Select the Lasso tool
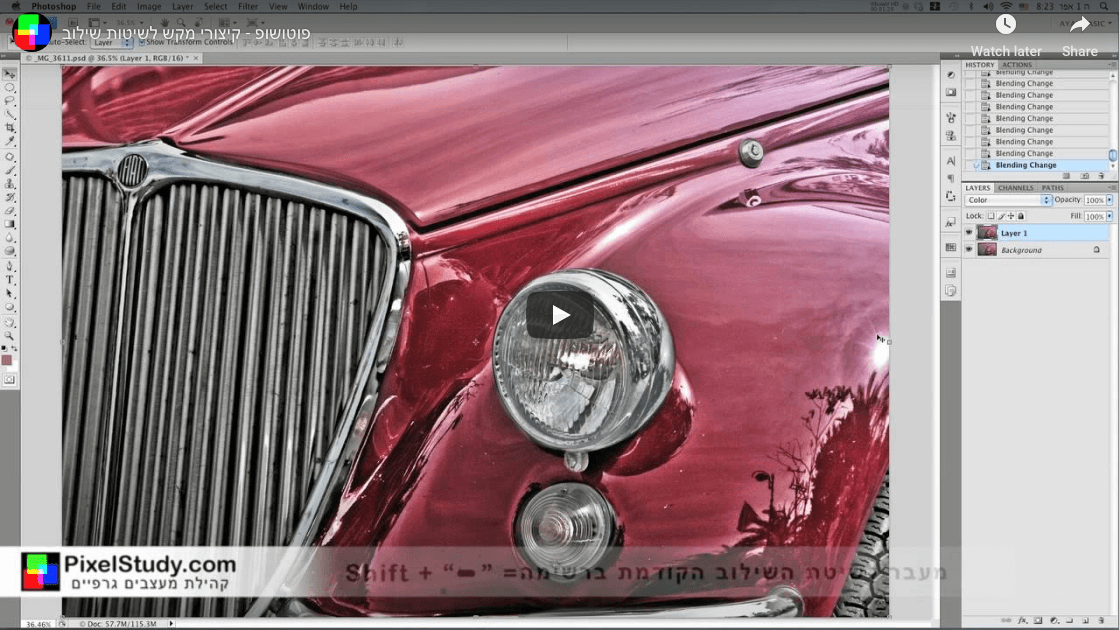Image resolution: width=1119 pixels, height=630 pixels. pyautogui.click(x=10, y=101)
